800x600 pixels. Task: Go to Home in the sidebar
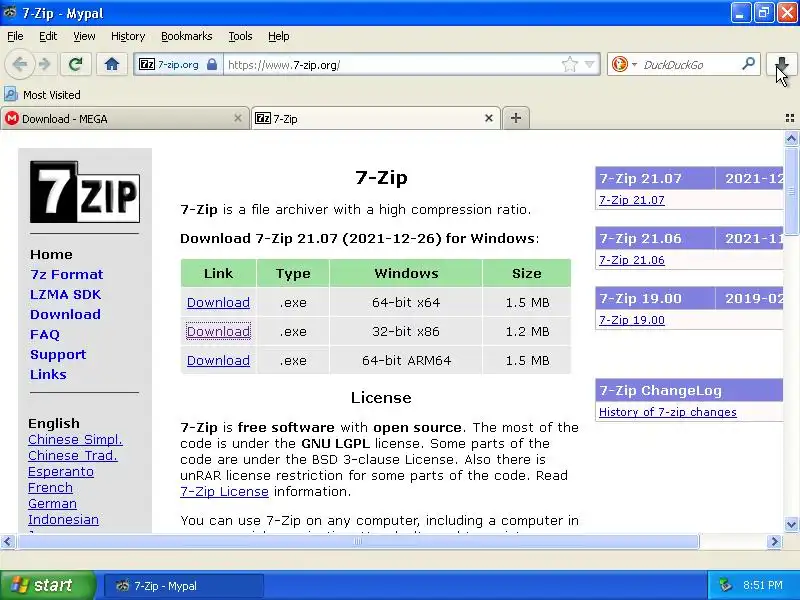coord(51,255)
